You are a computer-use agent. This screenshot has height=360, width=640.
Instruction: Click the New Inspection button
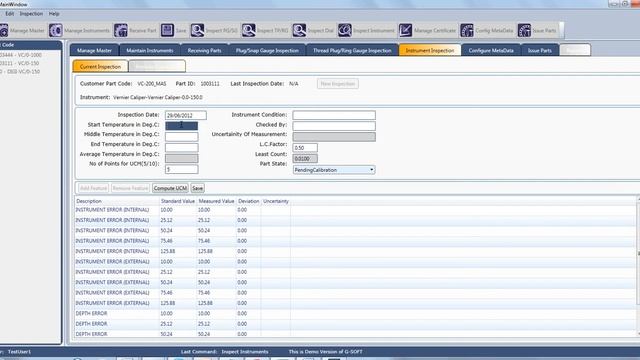(x=338, y=84)
